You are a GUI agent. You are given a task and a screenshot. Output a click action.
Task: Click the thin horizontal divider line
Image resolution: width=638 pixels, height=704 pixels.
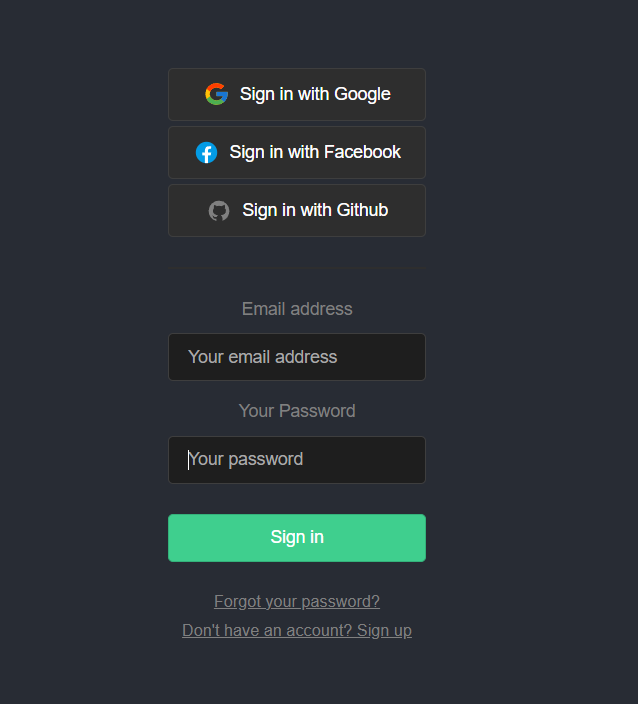[x=297, y=268]
